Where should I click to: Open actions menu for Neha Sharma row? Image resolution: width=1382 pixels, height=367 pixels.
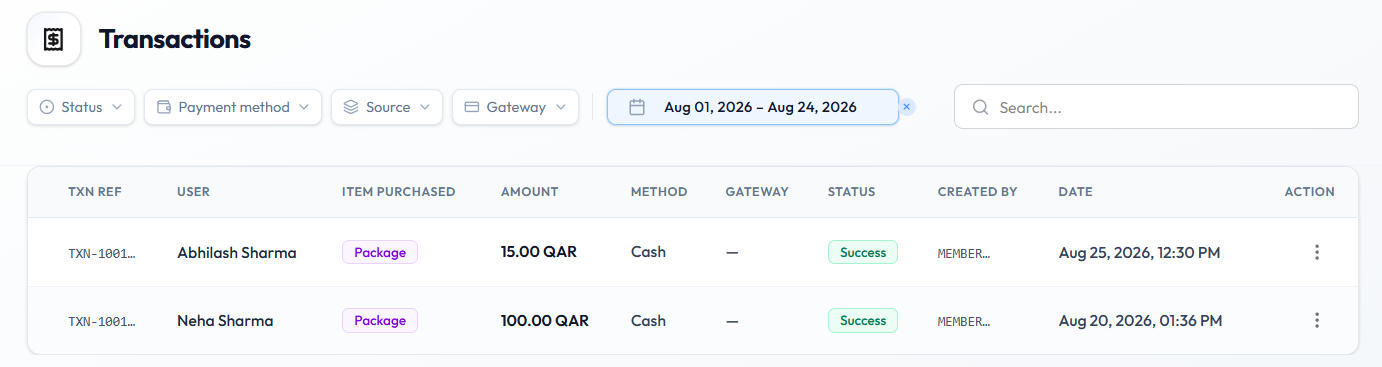tap(1317, 320)
